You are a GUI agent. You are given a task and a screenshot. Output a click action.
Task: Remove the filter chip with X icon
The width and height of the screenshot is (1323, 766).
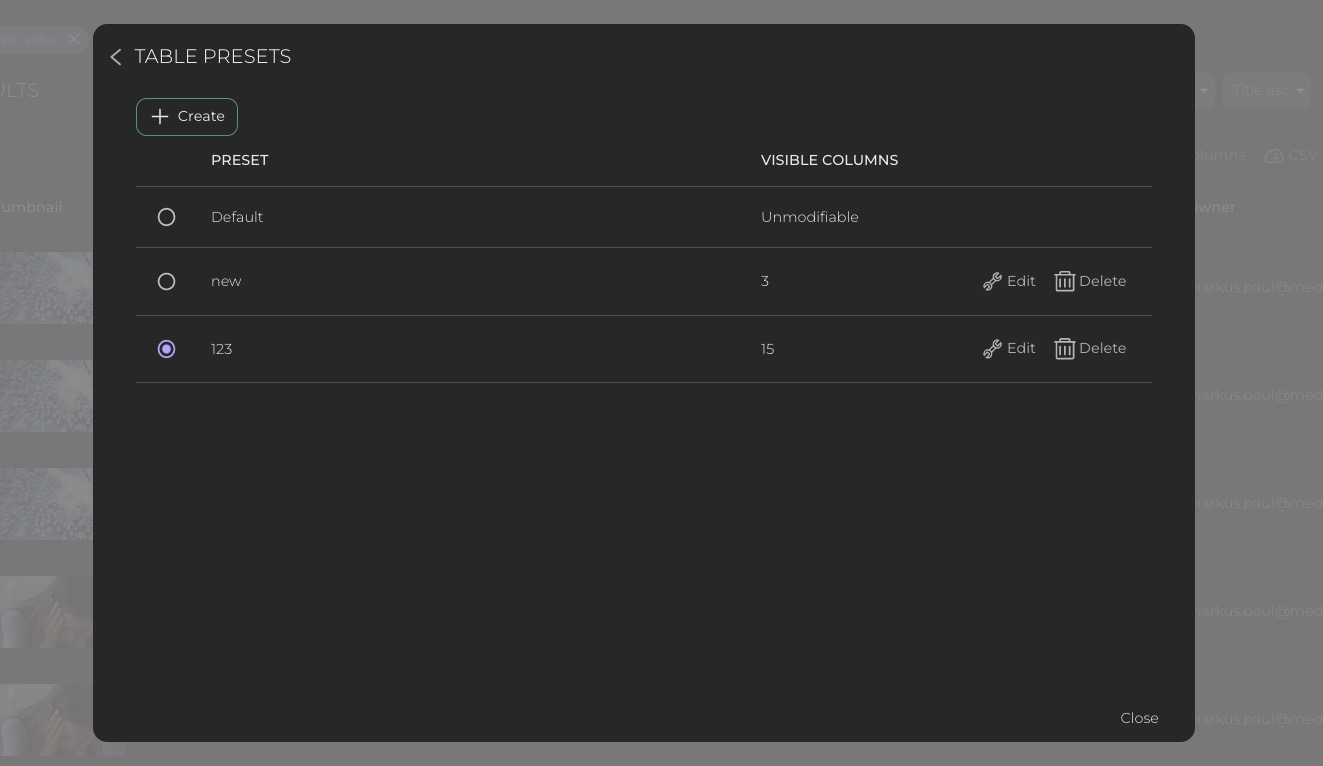(x=74, y=39)
